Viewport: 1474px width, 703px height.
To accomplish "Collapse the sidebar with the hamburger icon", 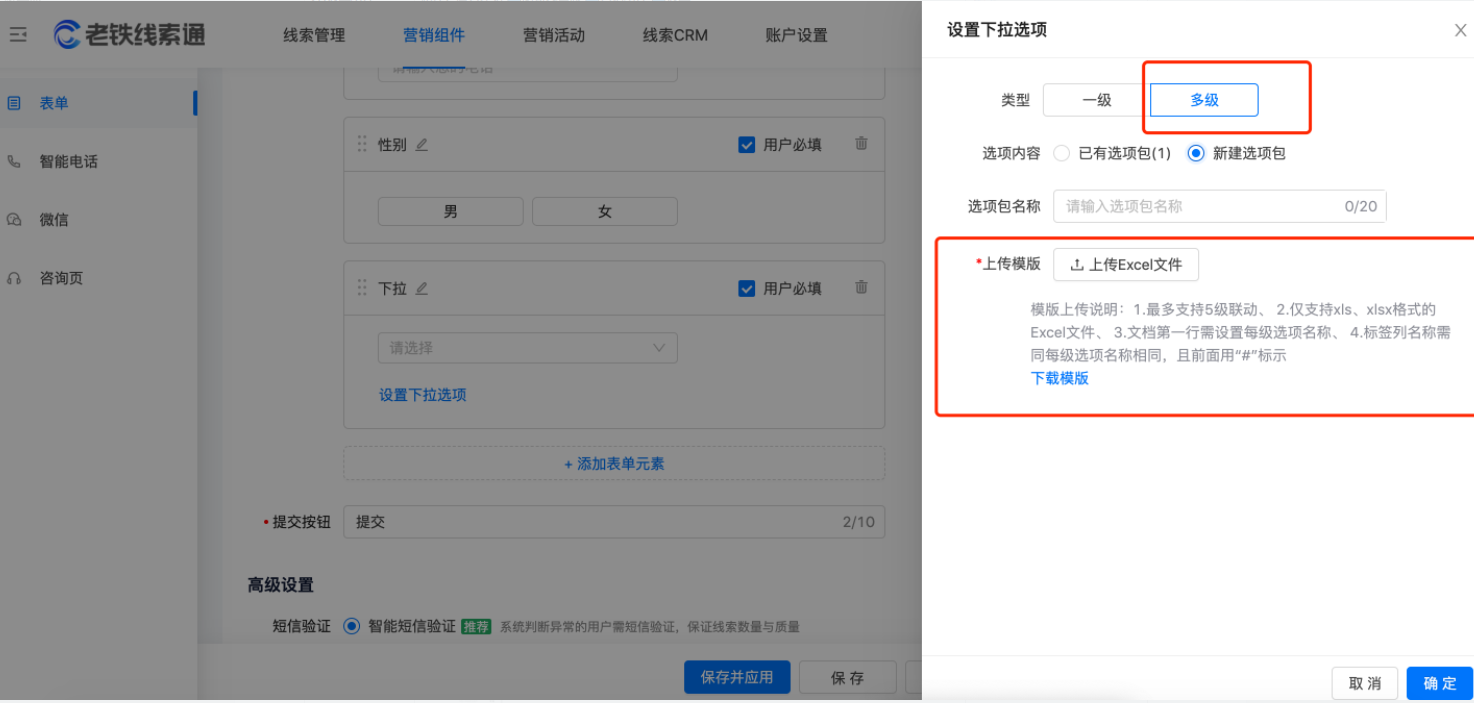I will click(x=17, y=33).
